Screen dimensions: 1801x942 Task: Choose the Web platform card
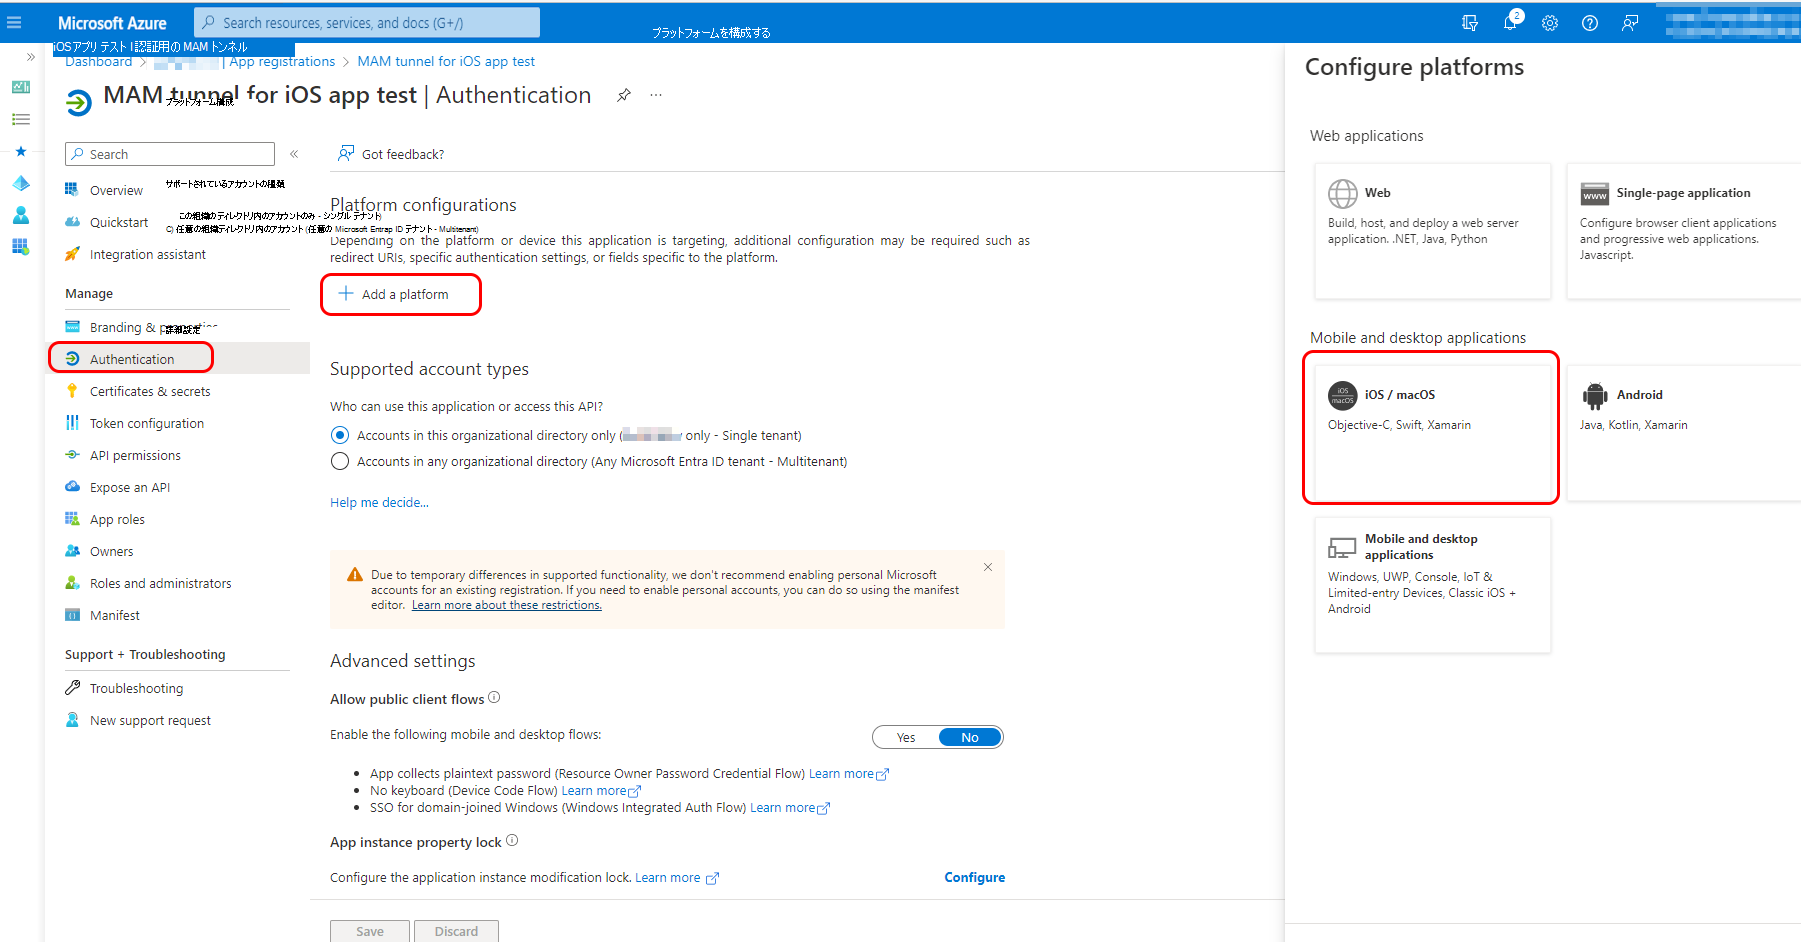click(1432, 231)
